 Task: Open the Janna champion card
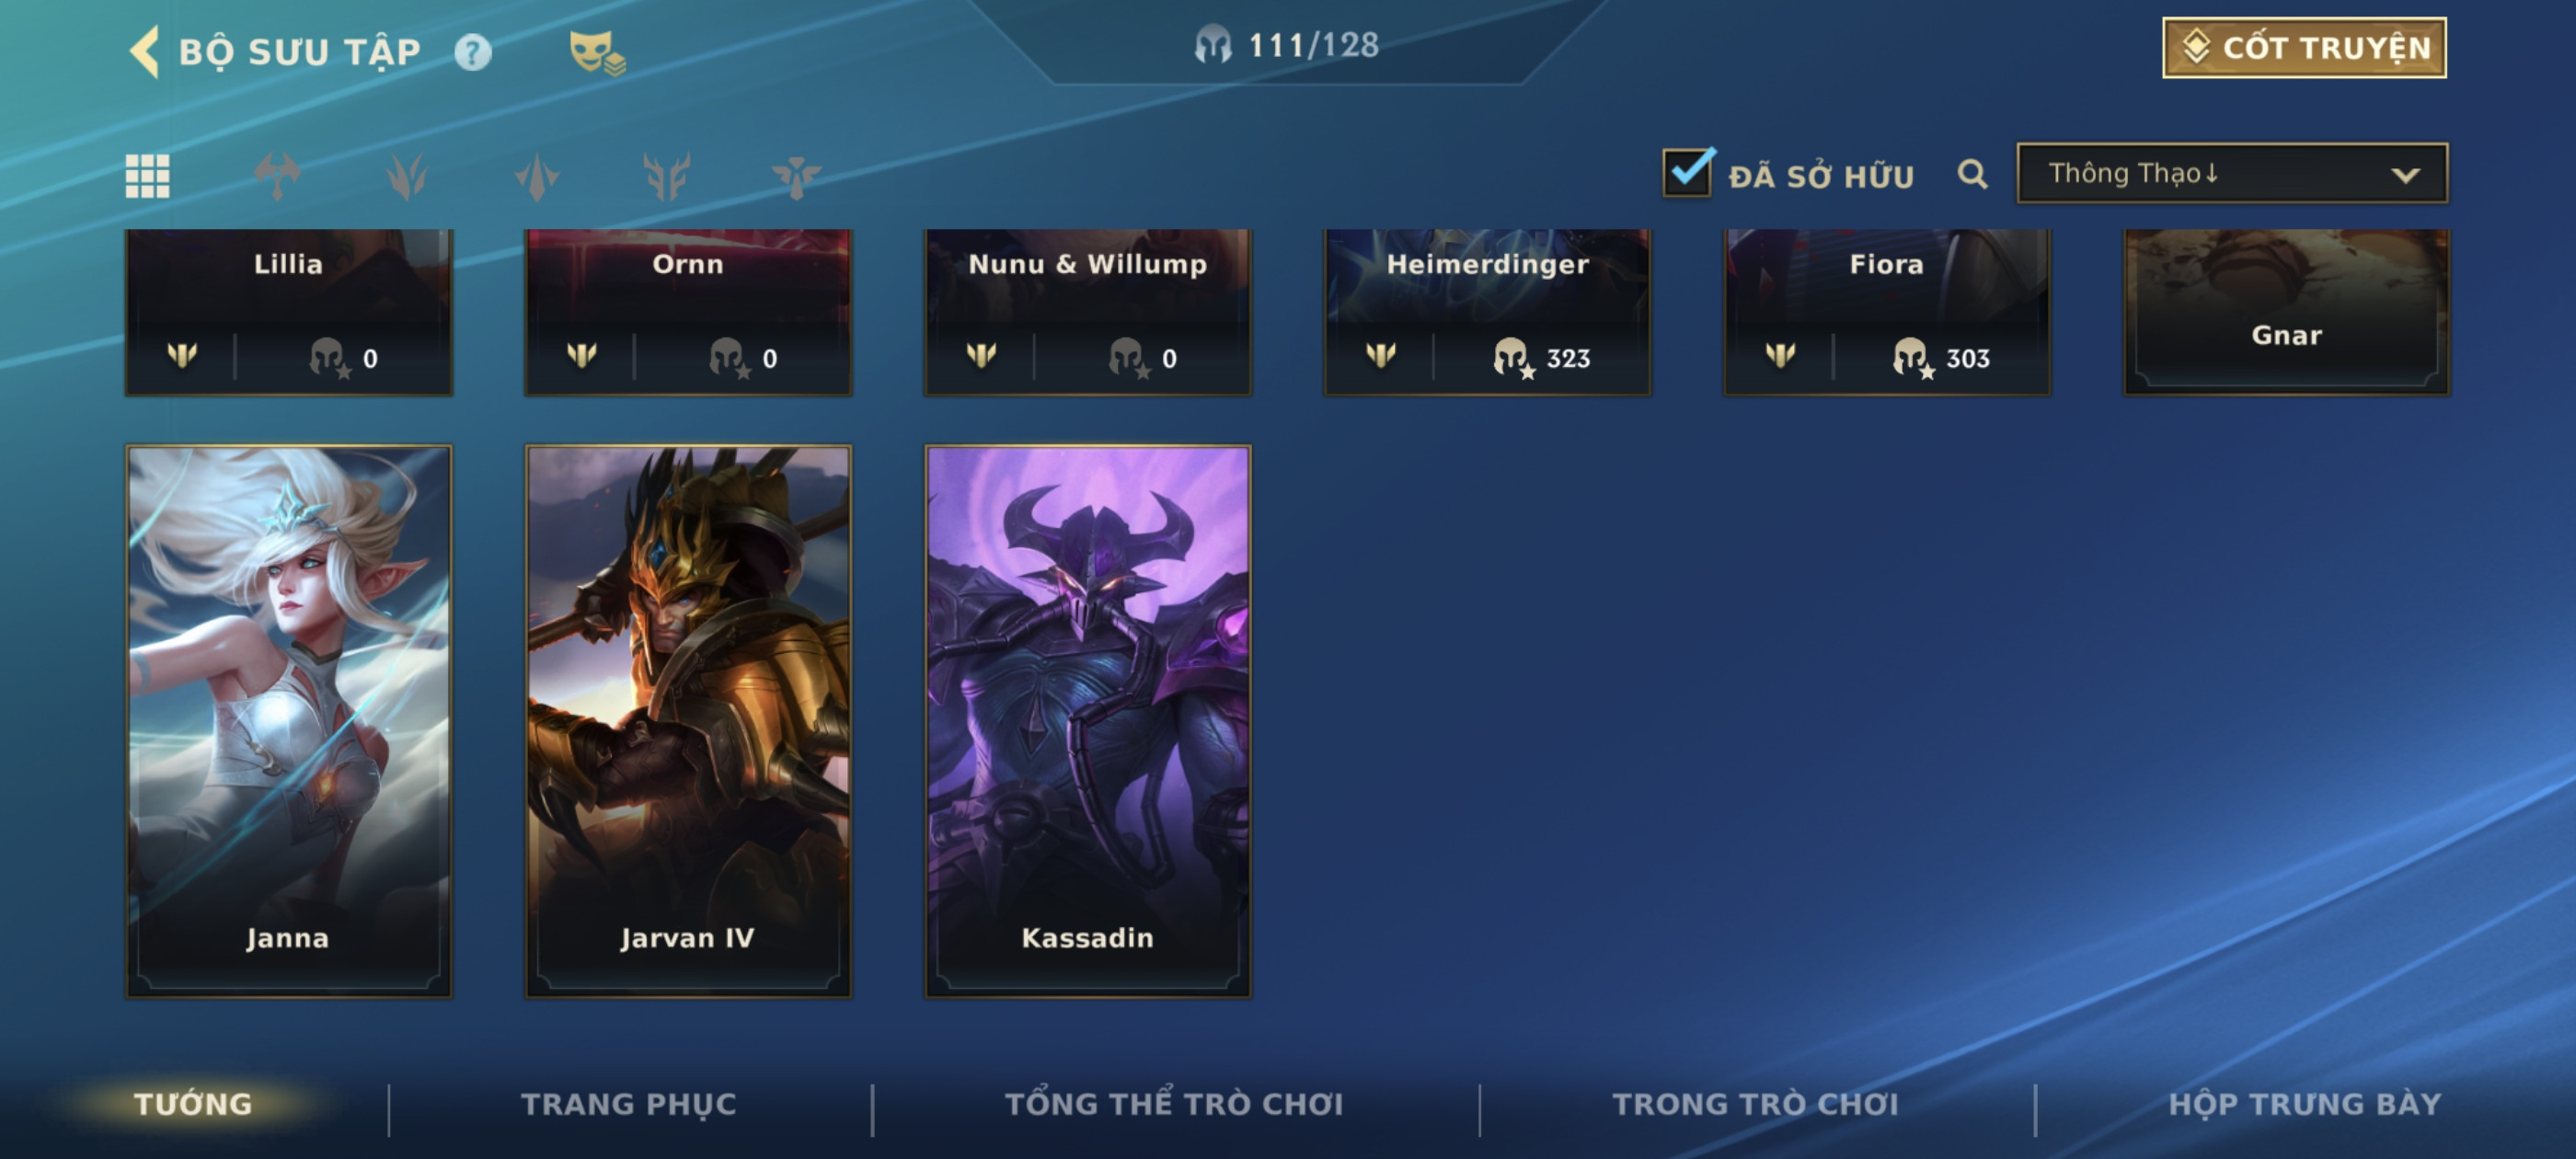coord(288,721)
